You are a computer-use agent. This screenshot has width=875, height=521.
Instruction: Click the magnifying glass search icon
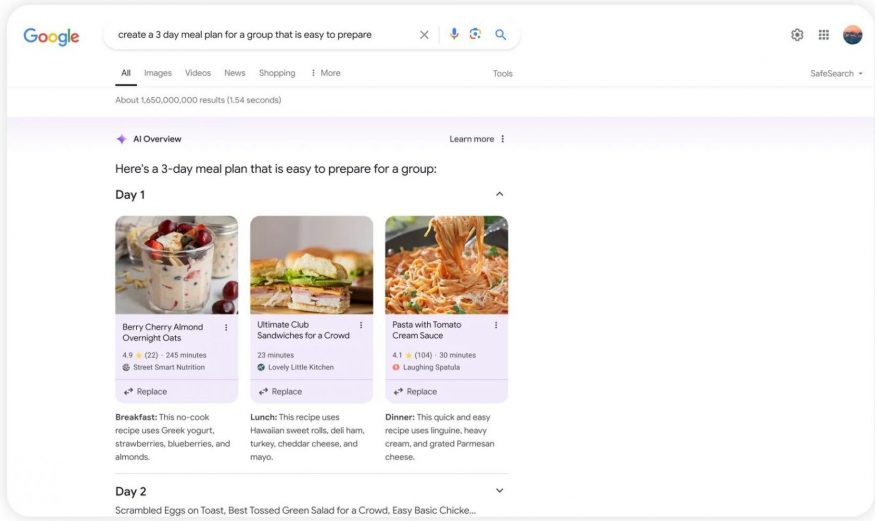(500, 34)
